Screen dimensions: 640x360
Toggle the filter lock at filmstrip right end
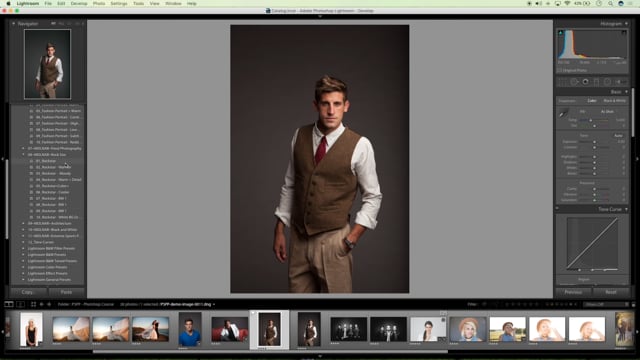tap(633, 304)
